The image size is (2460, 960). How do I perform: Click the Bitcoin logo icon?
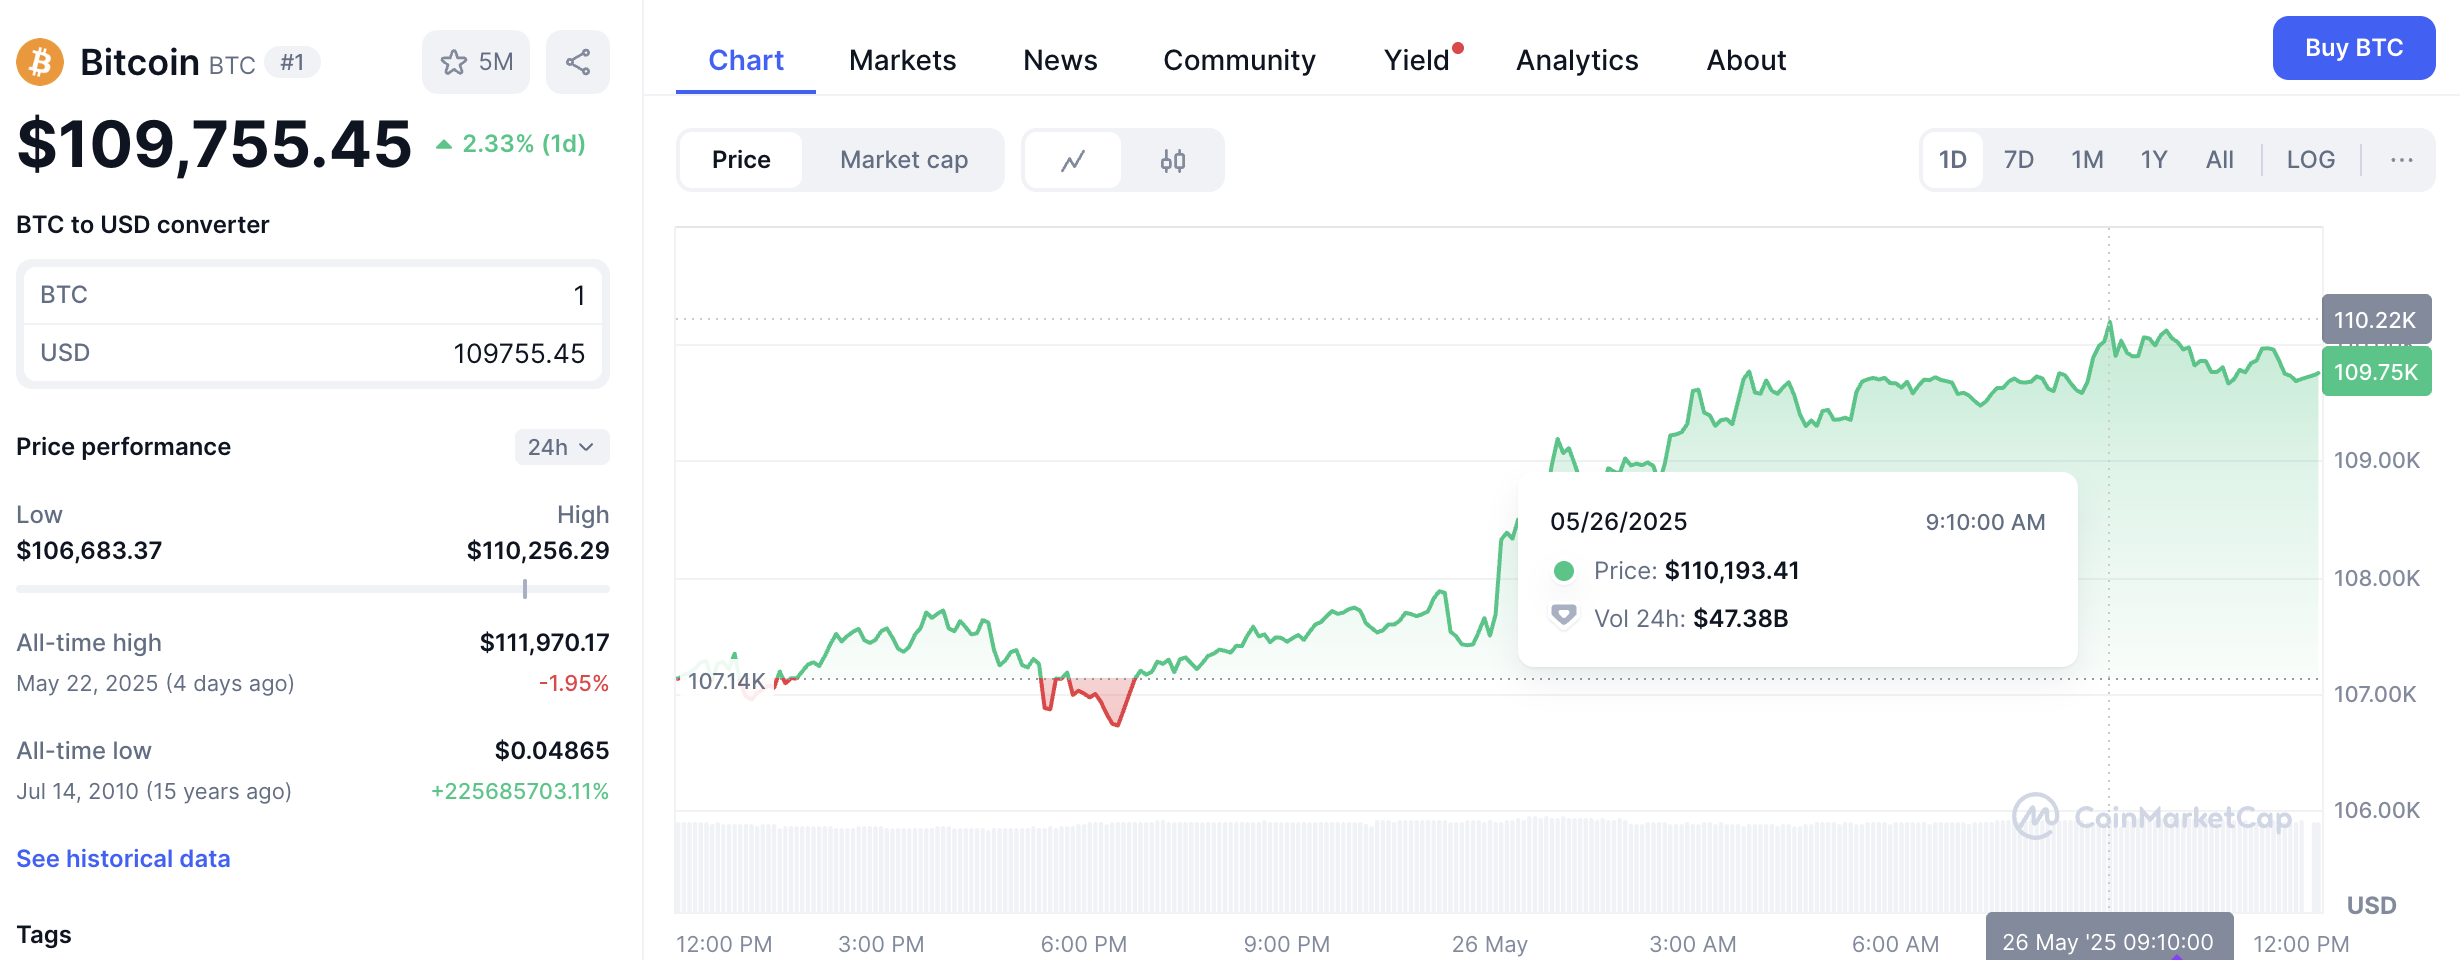point(40,62)
